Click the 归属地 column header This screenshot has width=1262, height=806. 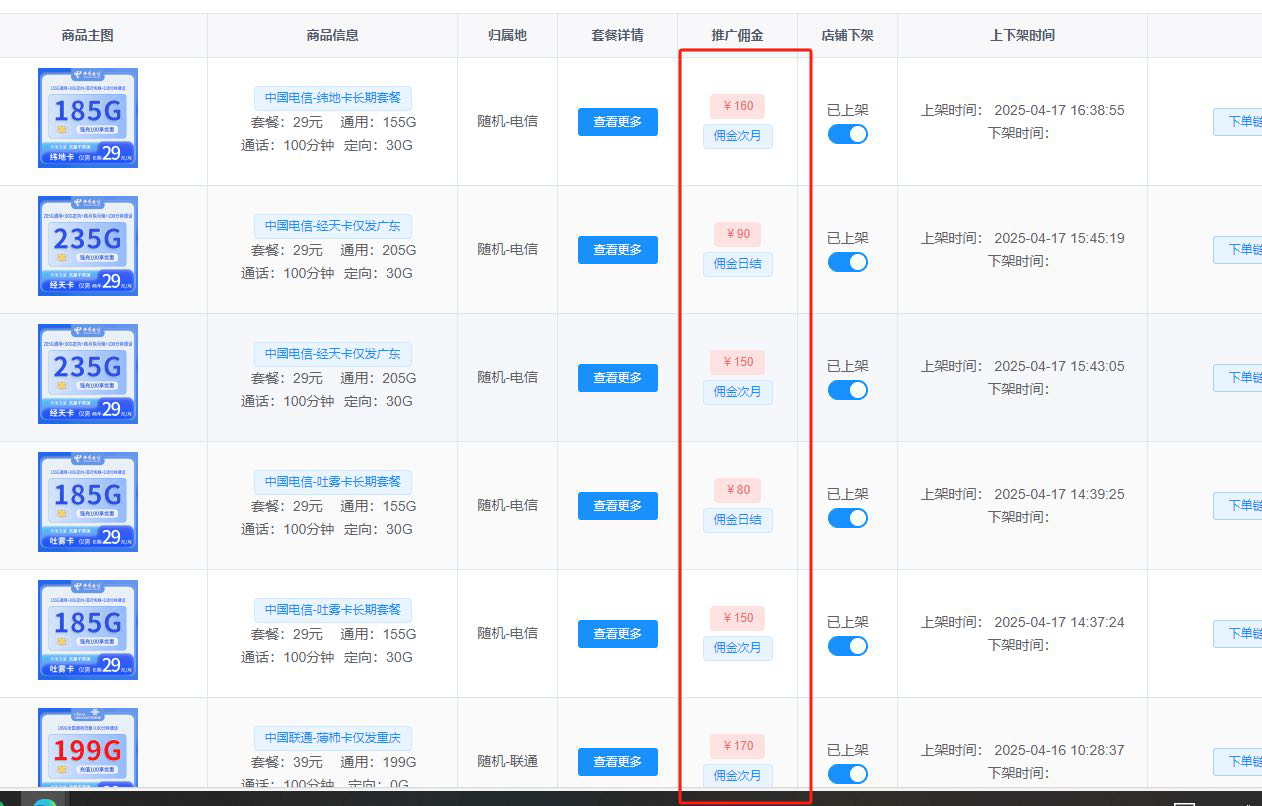click(x=508, y=35)
